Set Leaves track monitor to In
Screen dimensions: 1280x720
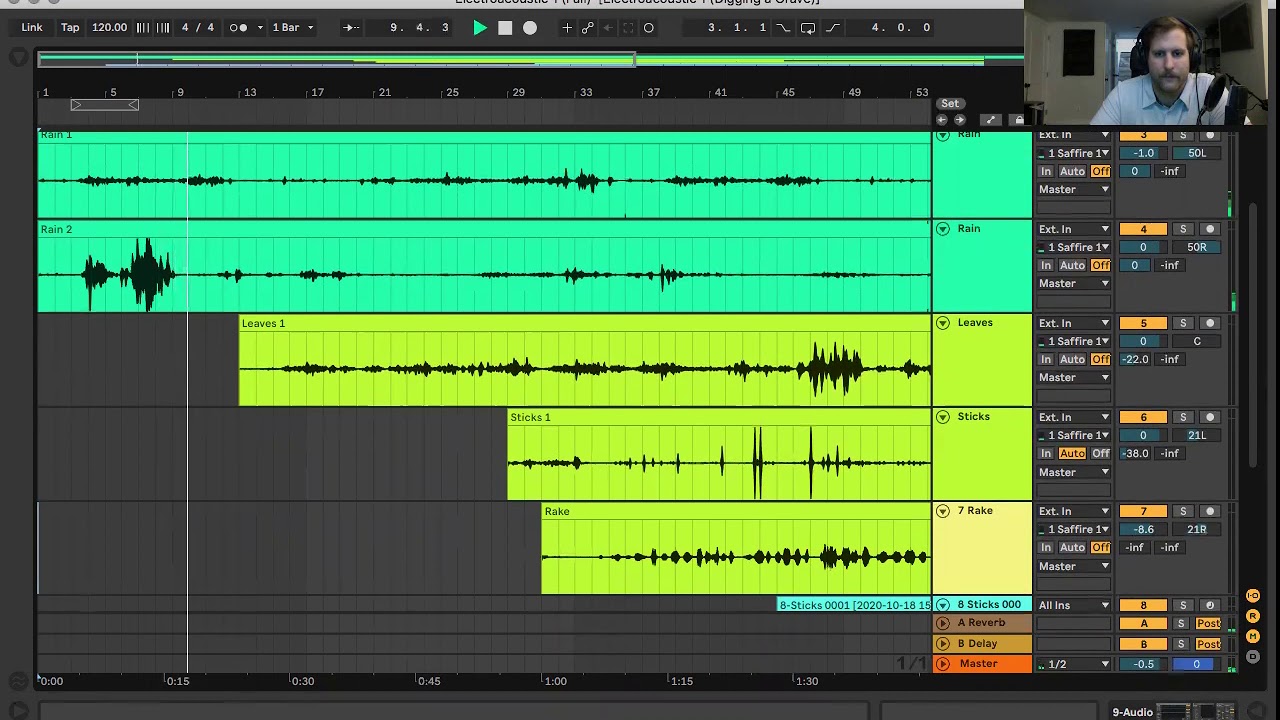[1046, 359]
